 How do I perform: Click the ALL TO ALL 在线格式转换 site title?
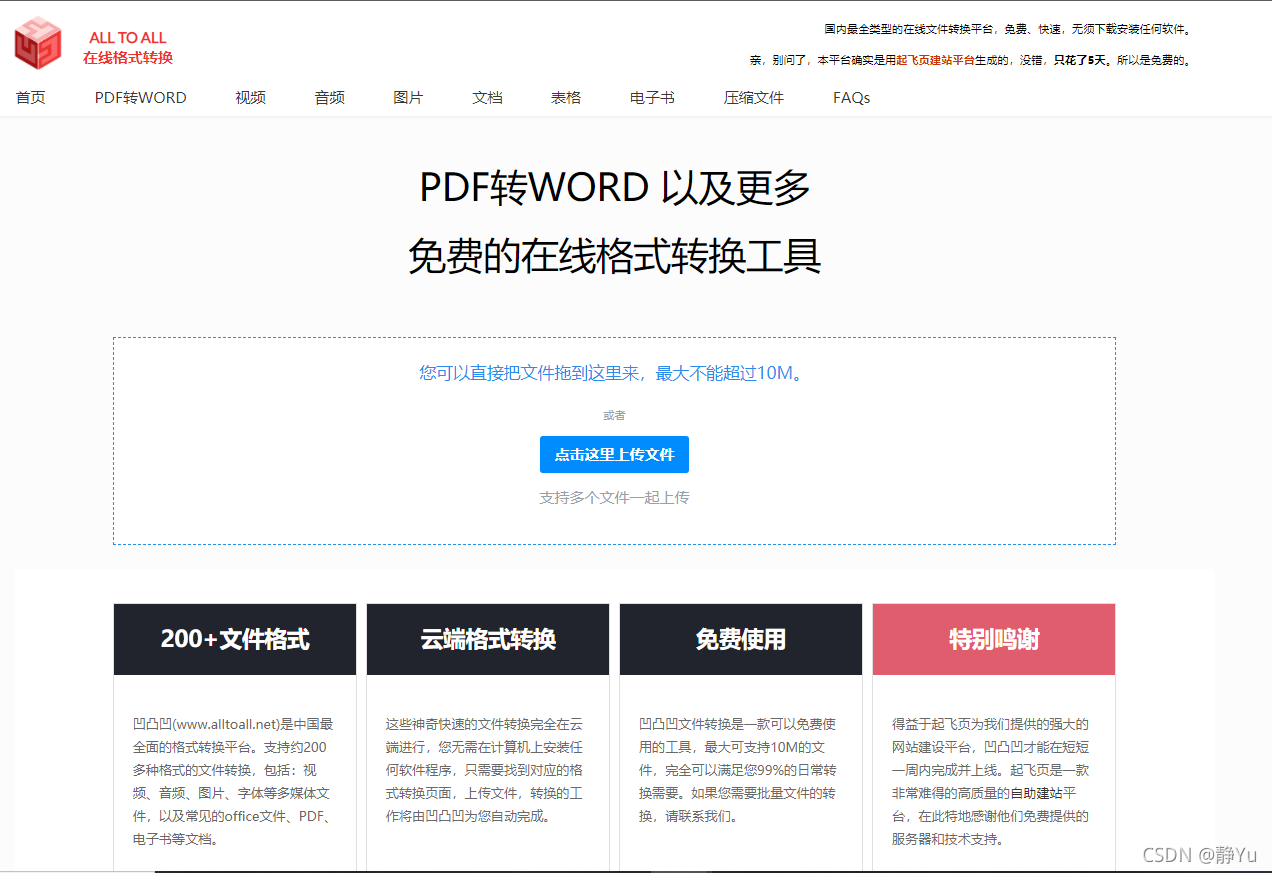pos(128,48)
